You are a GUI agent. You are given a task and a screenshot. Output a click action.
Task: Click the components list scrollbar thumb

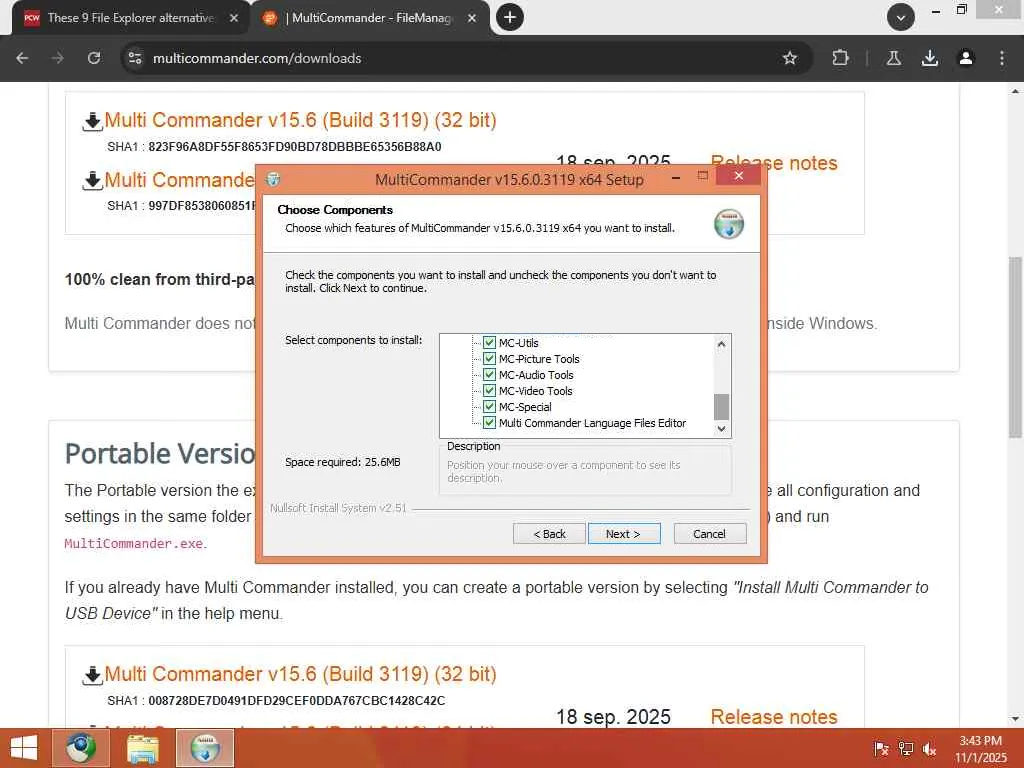tap(721, 407)
